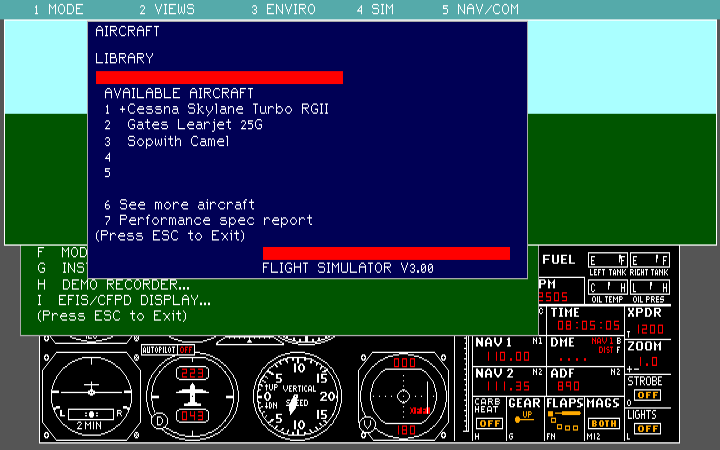Select empty aircraft slot 5
720x450 pixels.
107,173
